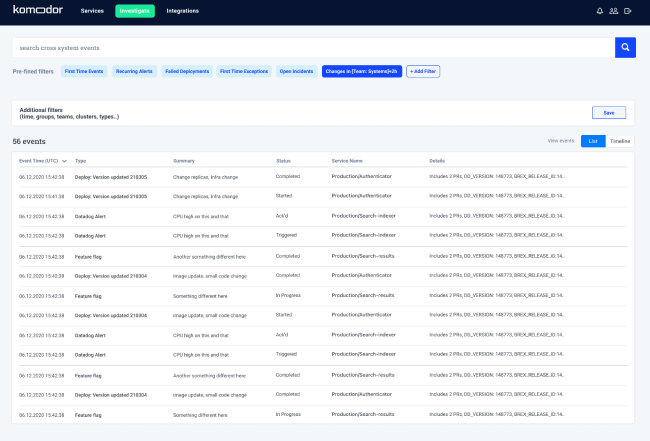Click the blue search magnifier button

tap(625, 48)
